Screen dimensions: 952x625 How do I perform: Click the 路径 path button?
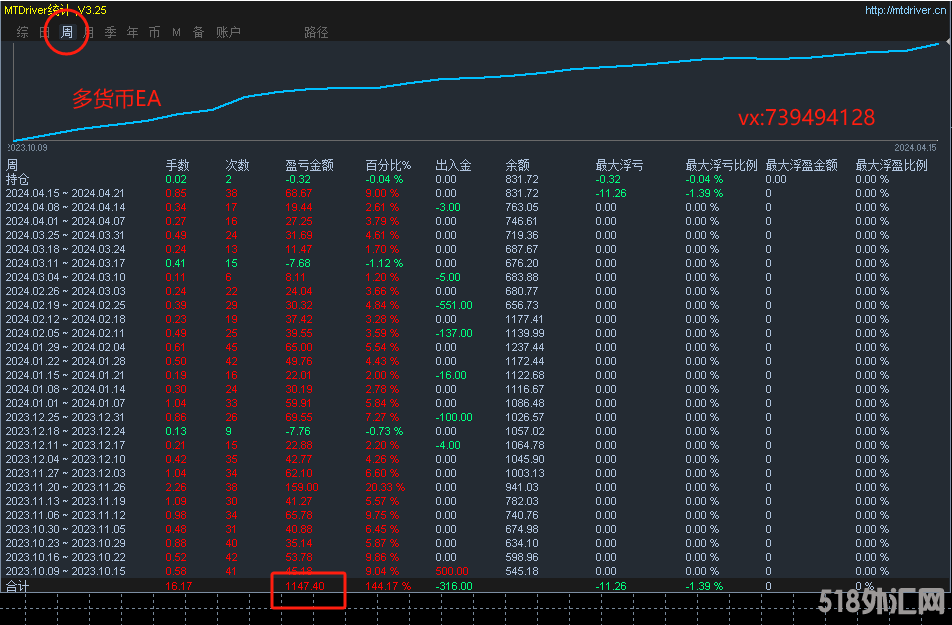coord(316,32)
